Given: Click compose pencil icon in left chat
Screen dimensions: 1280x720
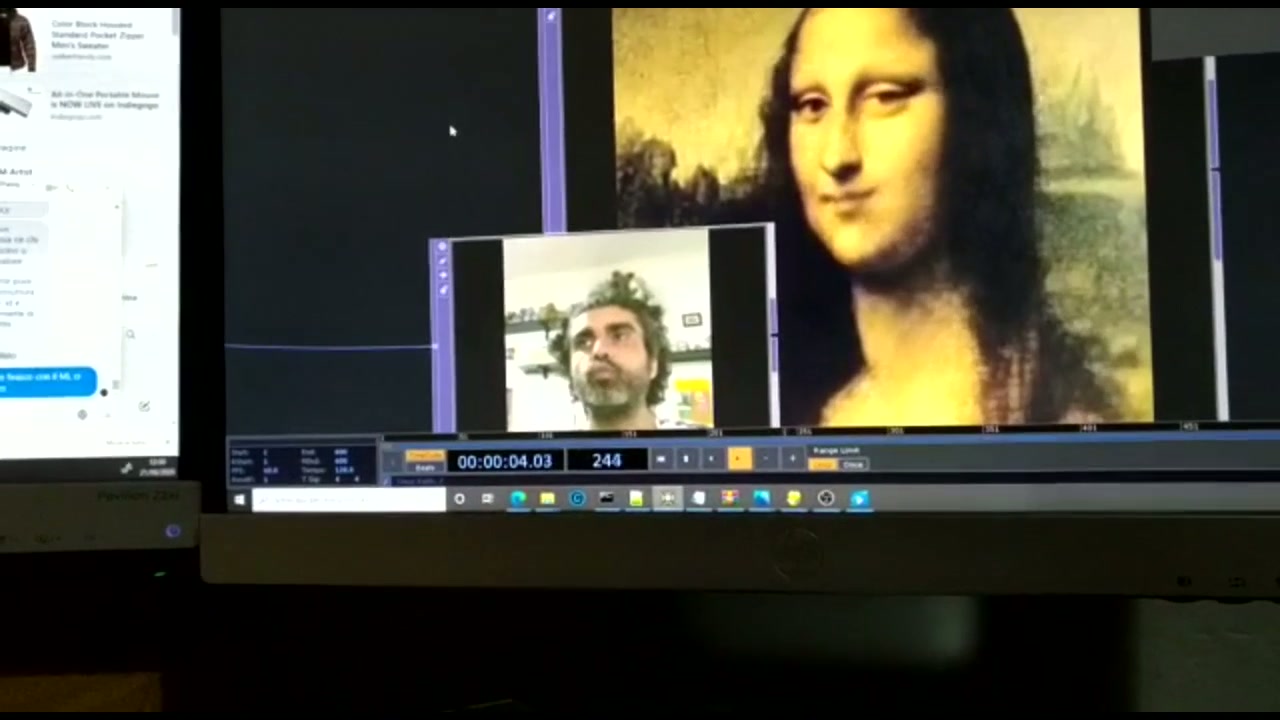Looking at the screenshot, I should [x=144, y=406].
